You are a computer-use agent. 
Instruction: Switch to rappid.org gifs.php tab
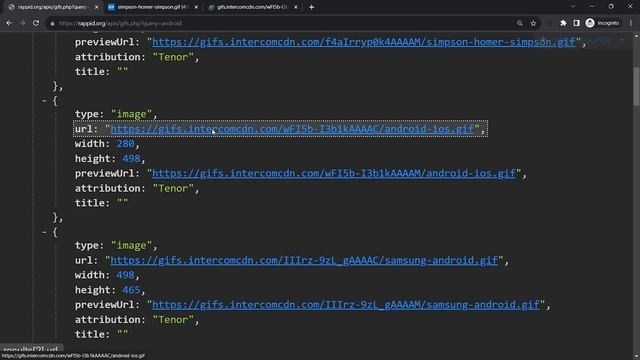(x=52, y=7)
